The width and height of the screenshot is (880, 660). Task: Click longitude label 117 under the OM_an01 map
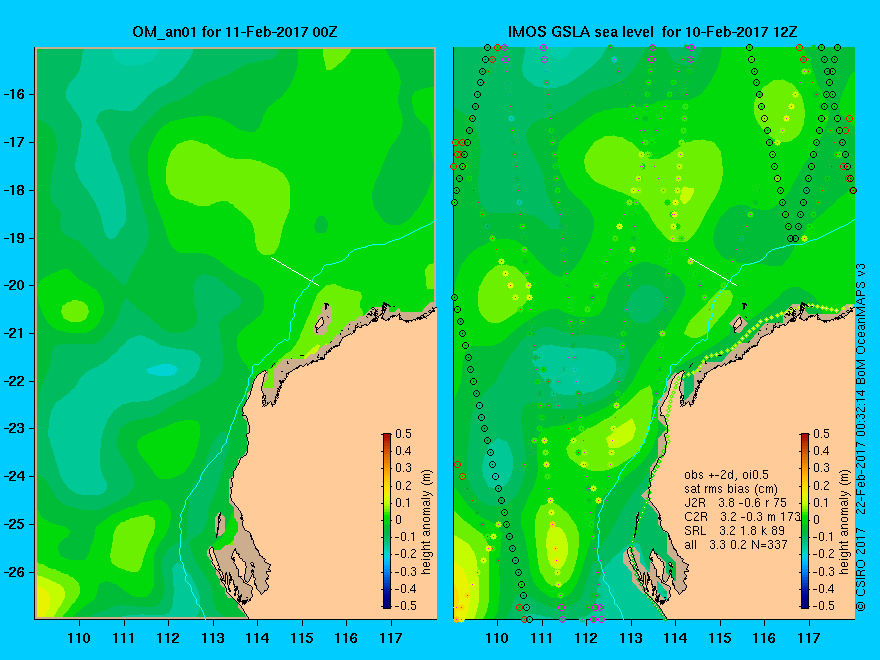(391, 638)
